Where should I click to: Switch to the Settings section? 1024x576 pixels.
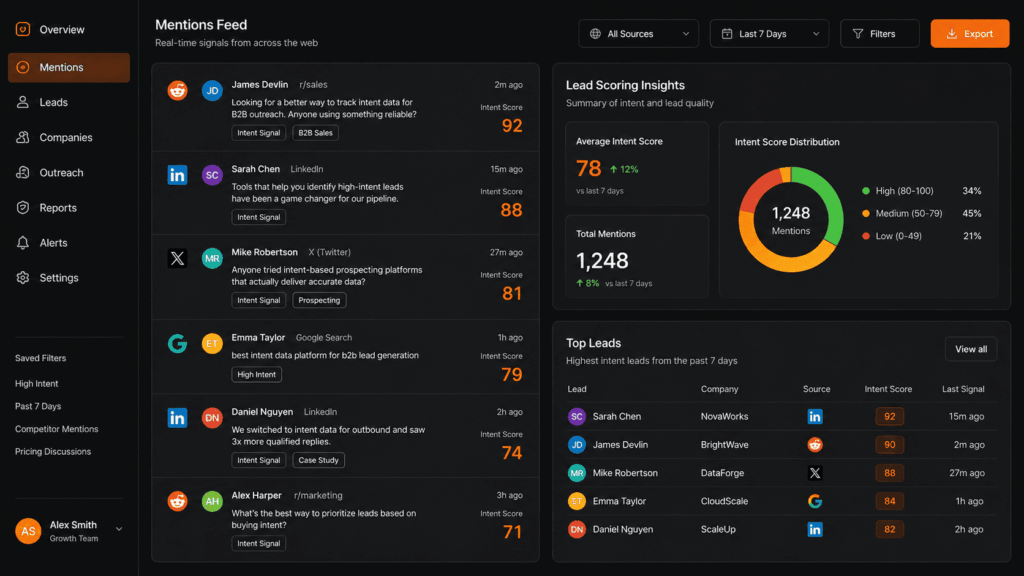[x=22, y=278]
